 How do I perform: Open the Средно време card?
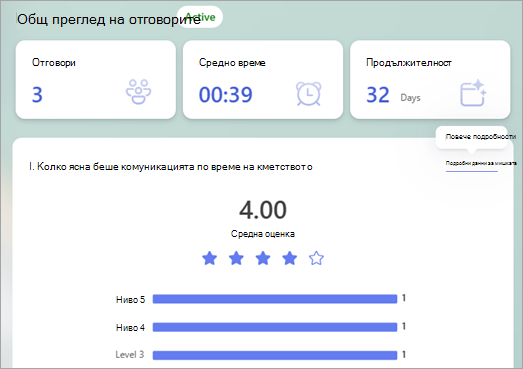pos(263,80)
